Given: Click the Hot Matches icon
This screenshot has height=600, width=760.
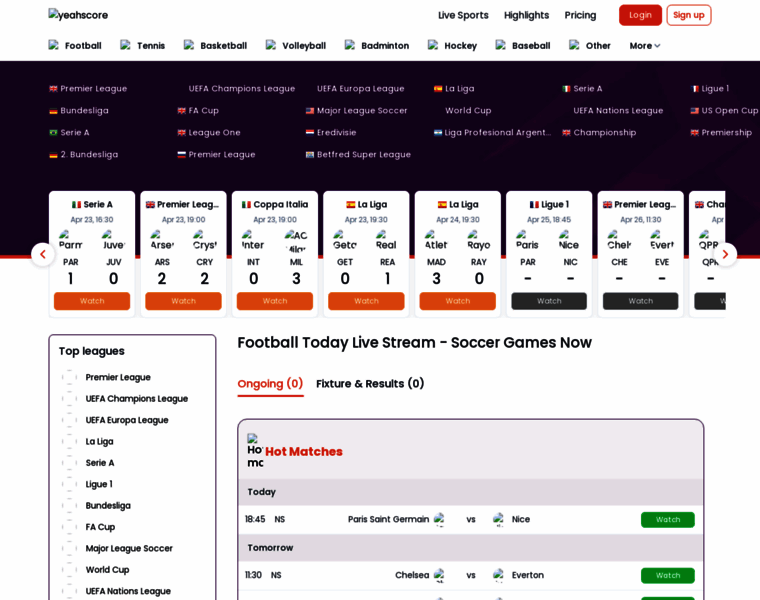Looking at the screenshot, I should [x=255, y=451].
